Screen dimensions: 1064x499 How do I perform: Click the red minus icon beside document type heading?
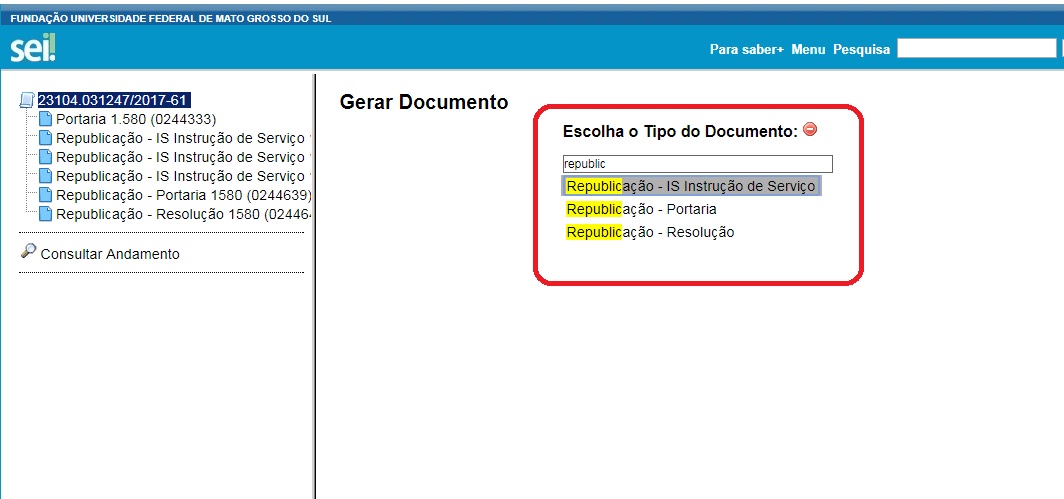(x=810, y=129)
